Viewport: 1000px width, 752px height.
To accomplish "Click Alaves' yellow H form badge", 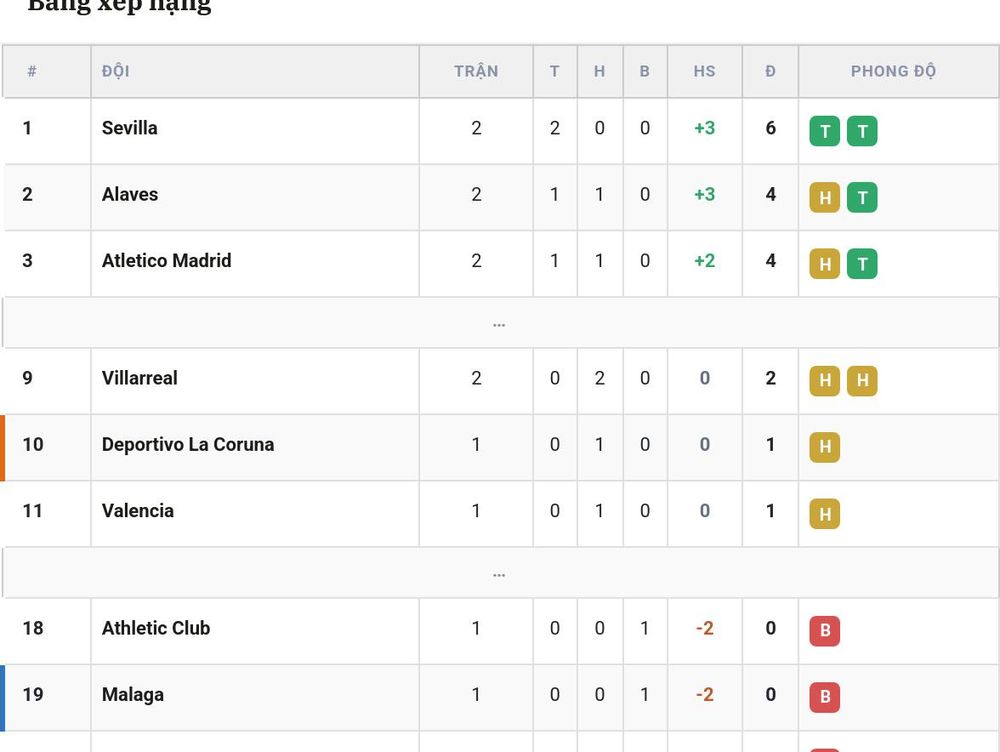I will [x=825, y=198].
